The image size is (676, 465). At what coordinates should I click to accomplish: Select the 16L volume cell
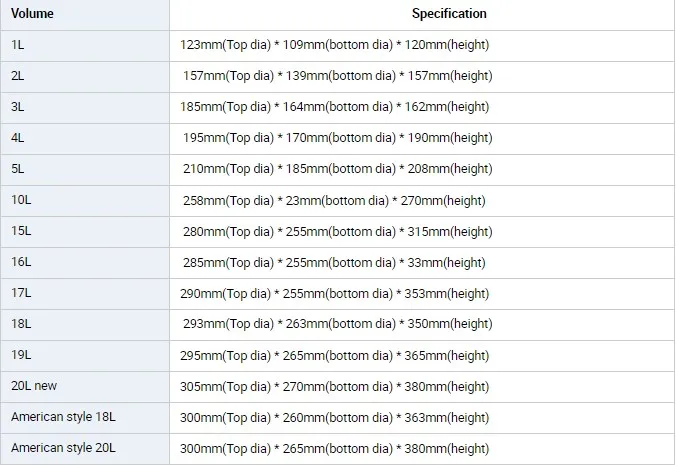[21, 262]
